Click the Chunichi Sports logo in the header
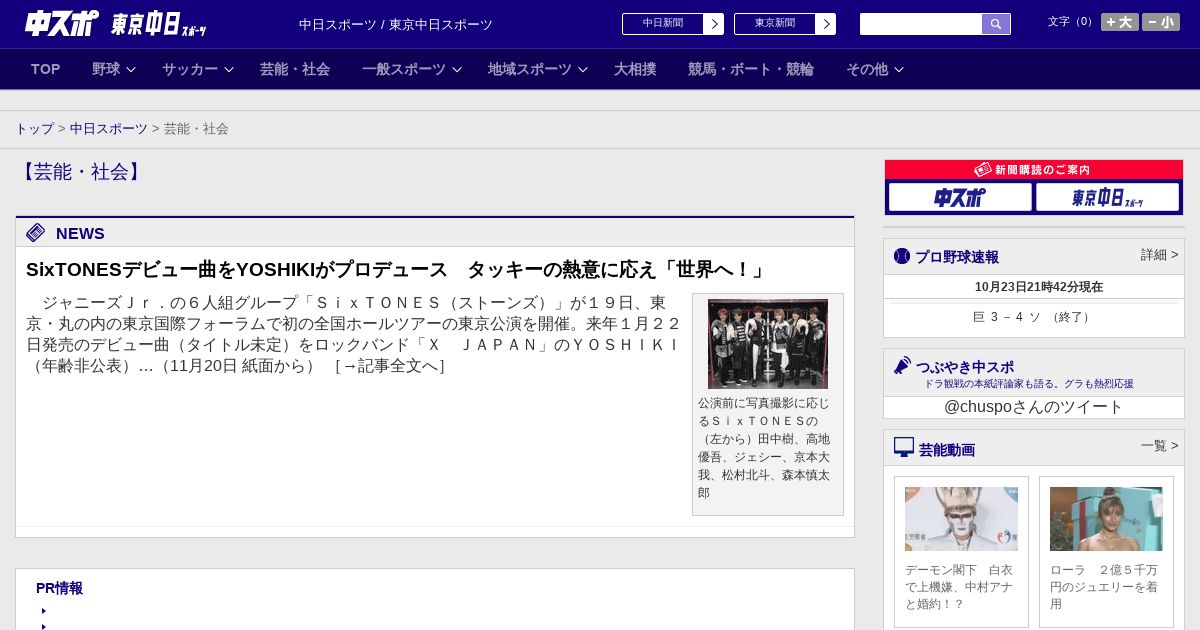This screenshot has width=1200, height=630. (61, 23)
